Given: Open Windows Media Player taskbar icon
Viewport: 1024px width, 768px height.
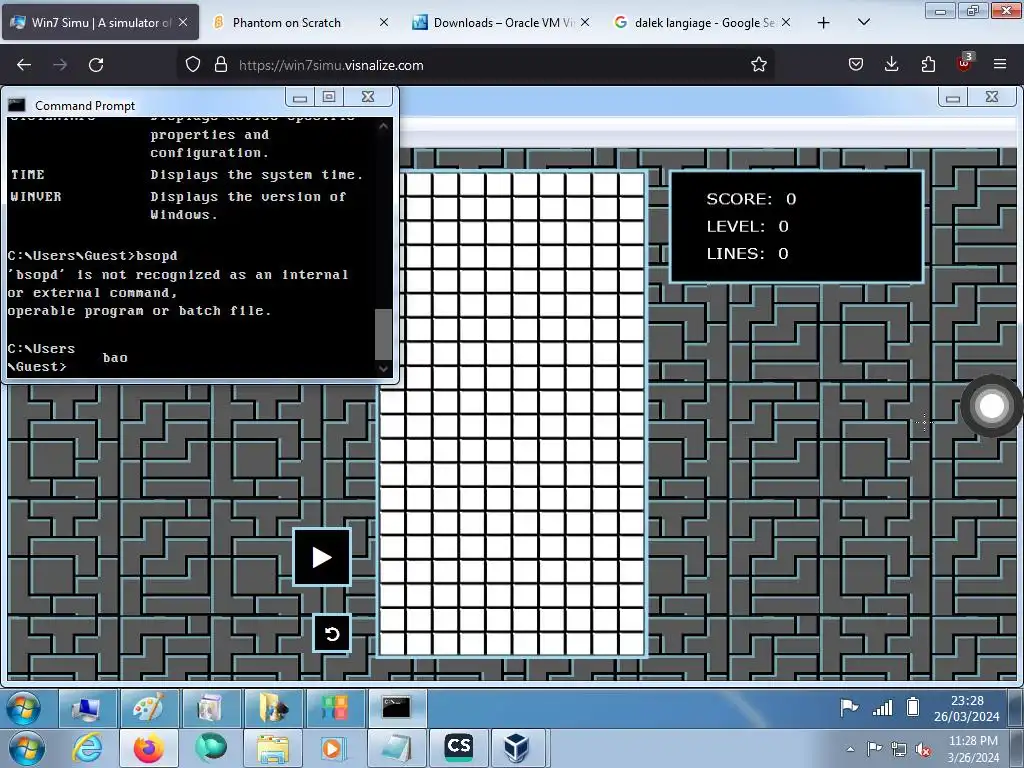Looking at the screenshot, I should coord(333,748).
